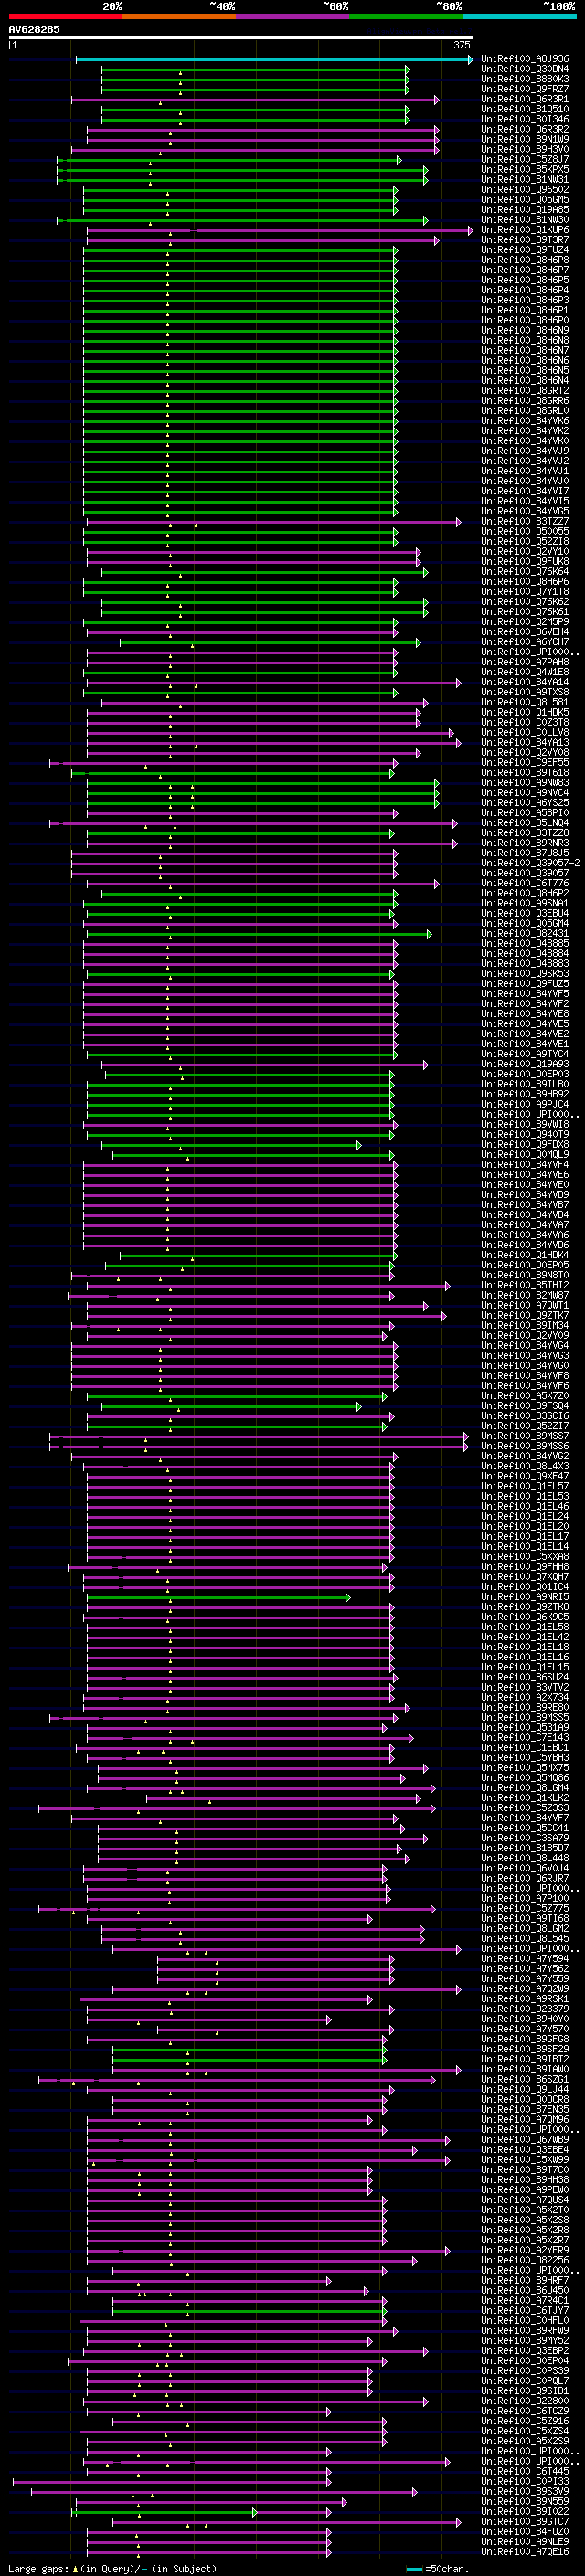This screenshot has width=585, height=2576.
Task: Select UniRef100_Q7XQH7 label
Action: coord(525,1577)
